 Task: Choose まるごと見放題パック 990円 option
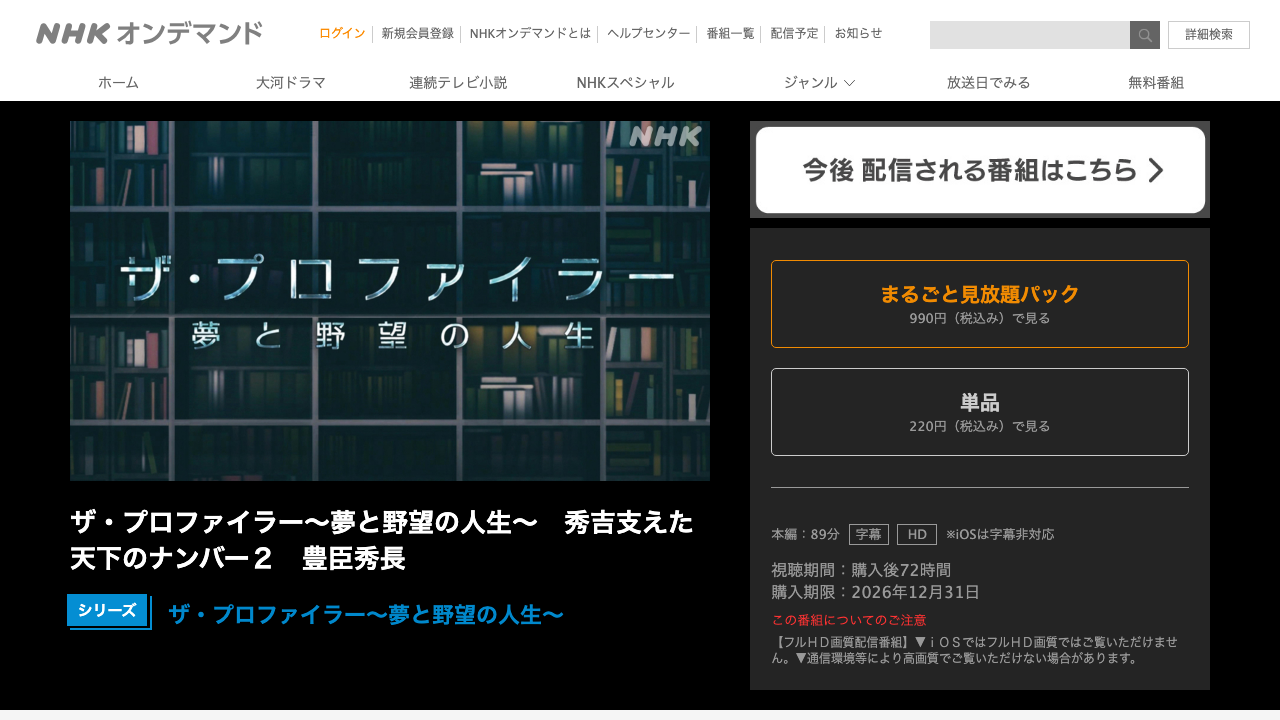pyautogui.click(x=980, y=304)
